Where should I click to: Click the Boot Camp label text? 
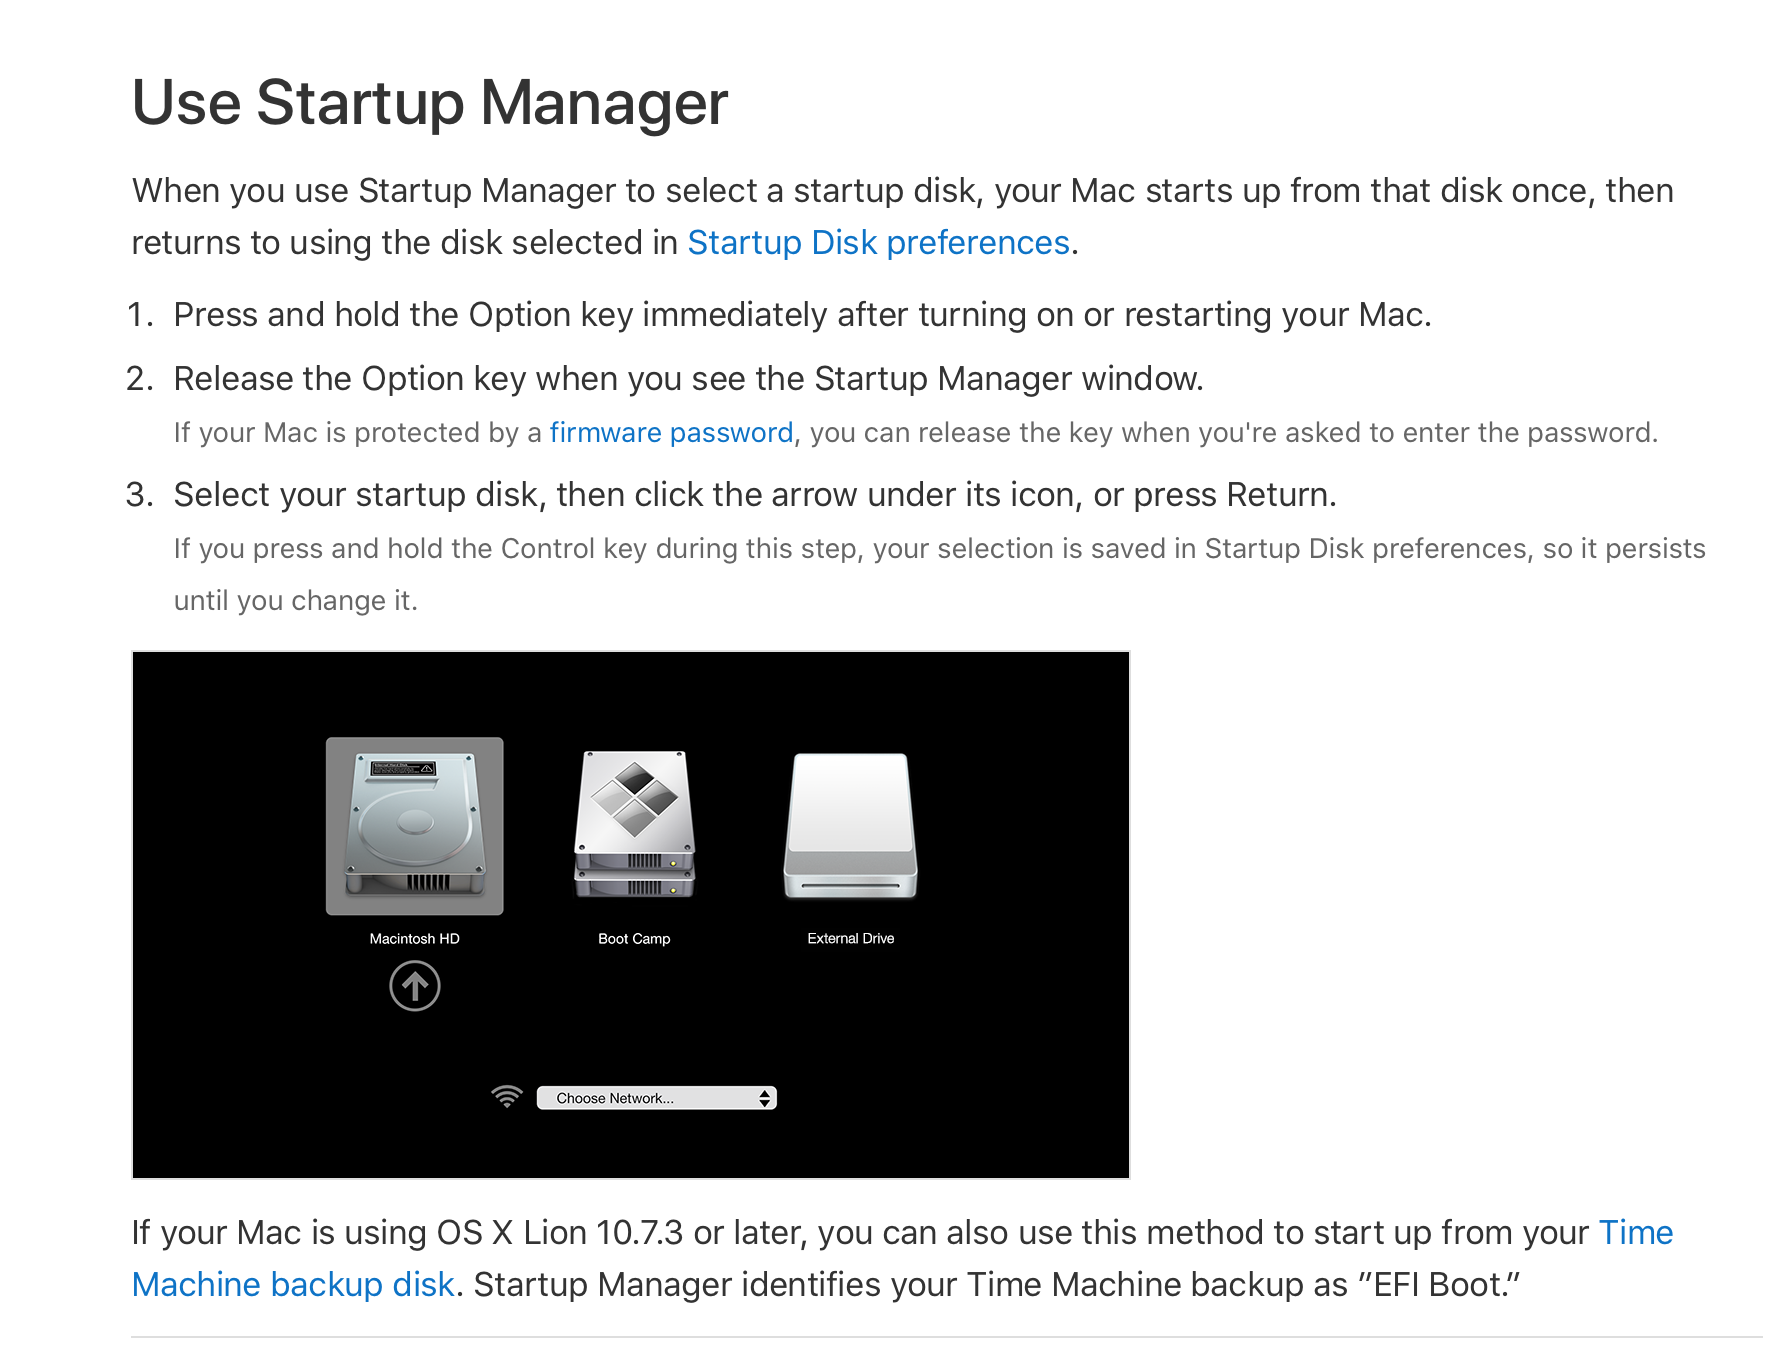pyautogui.click(x=634, y=938)
